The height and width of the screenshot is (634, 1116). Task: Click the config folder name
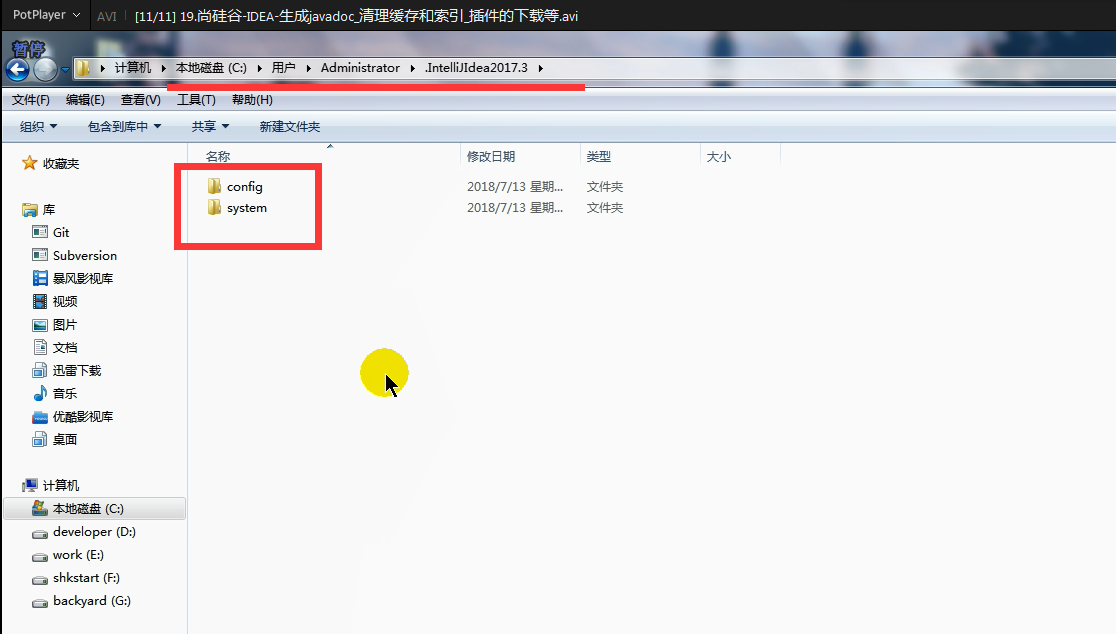[x=245, y=186]
